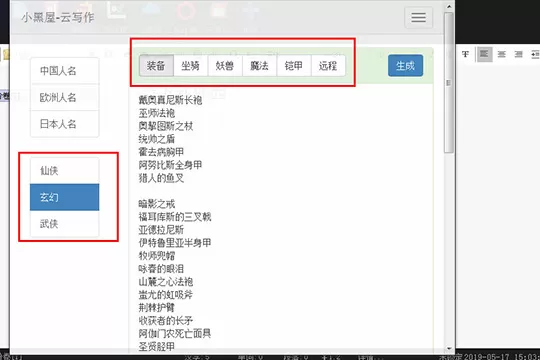The width and height of the screenshot is (540, 360).
Task: Click the generated name 阿伽门农死亡面具
Action: click(x=175, y=333)
